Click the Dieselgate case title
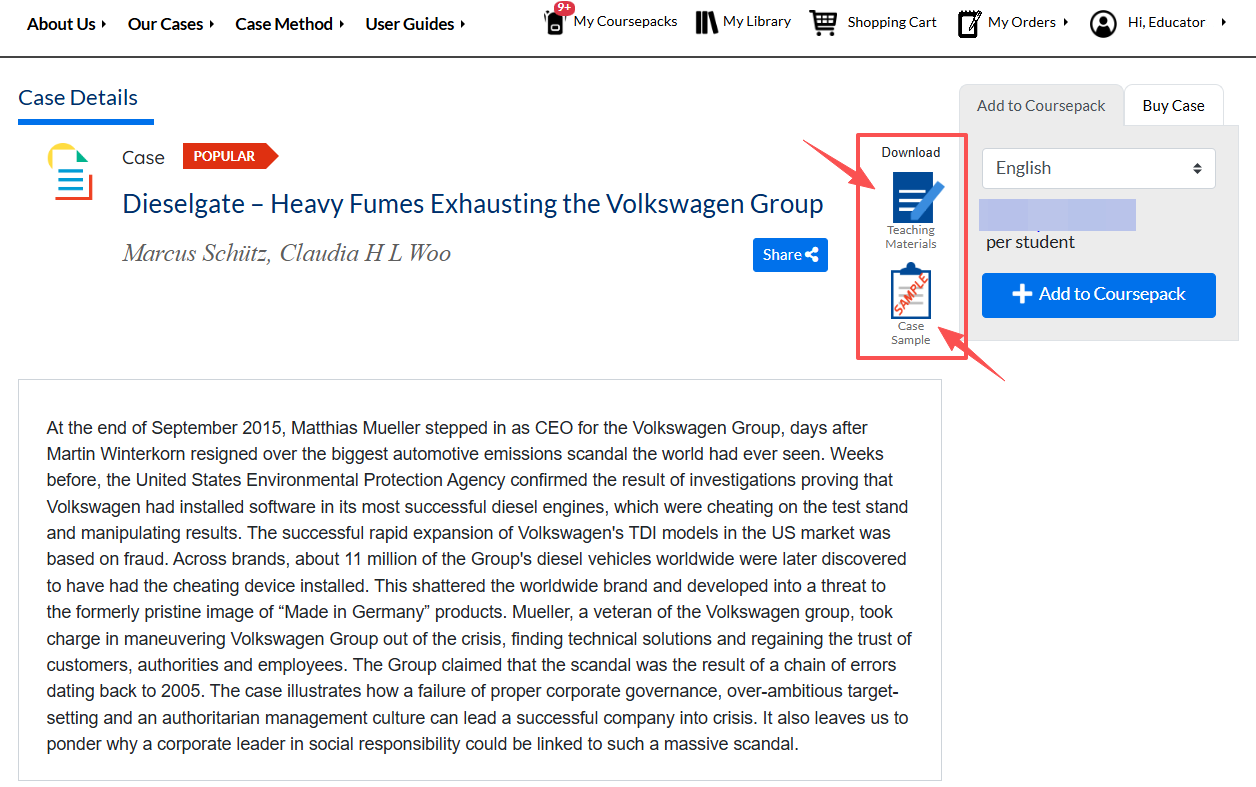 point(473,204)
